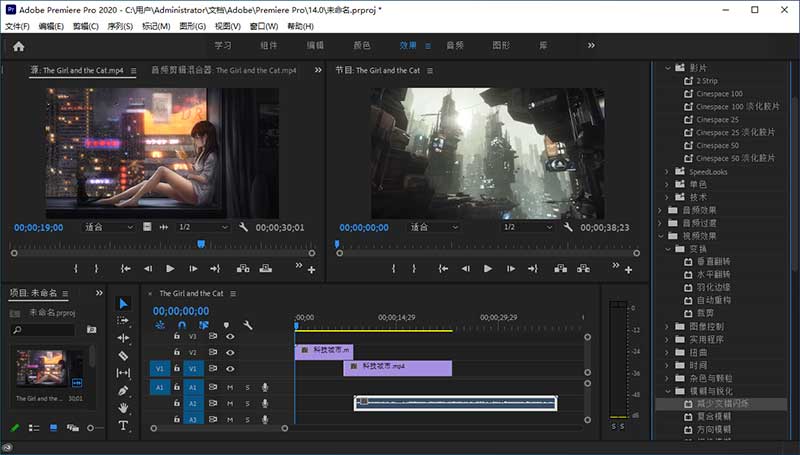Image resolution: width=800 pixels, height=455 pixels.
Task: Toggle lock on track V3
Action: coord(177,336)
